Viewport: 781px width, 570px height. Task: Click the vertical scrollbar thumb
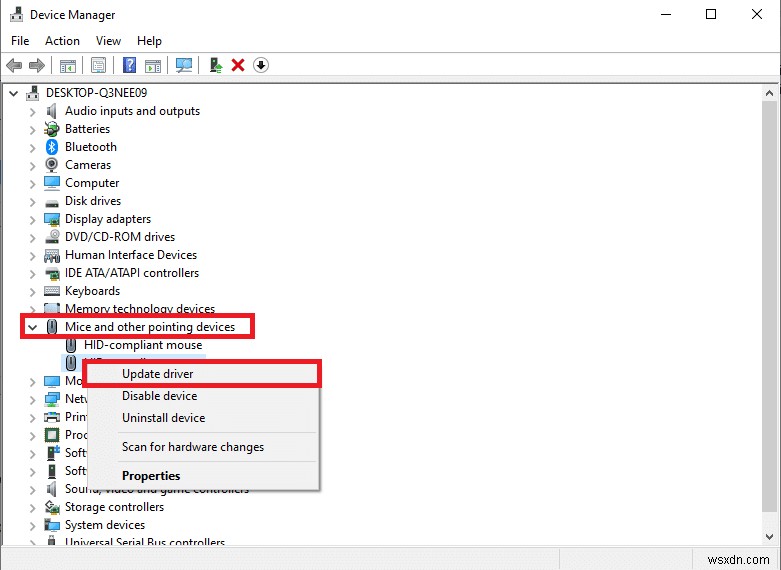(x=770, y=306)
